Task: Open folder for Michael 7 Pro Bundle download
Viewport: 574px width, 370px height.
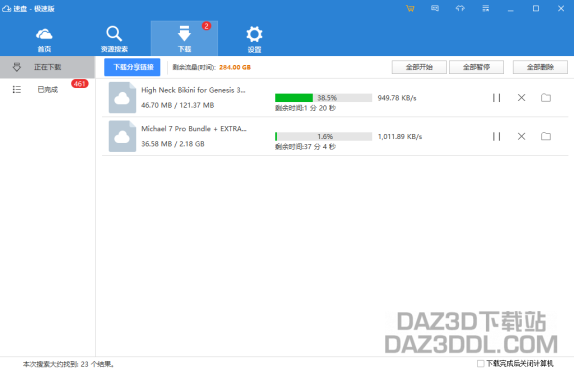Action: pos(546,136)
